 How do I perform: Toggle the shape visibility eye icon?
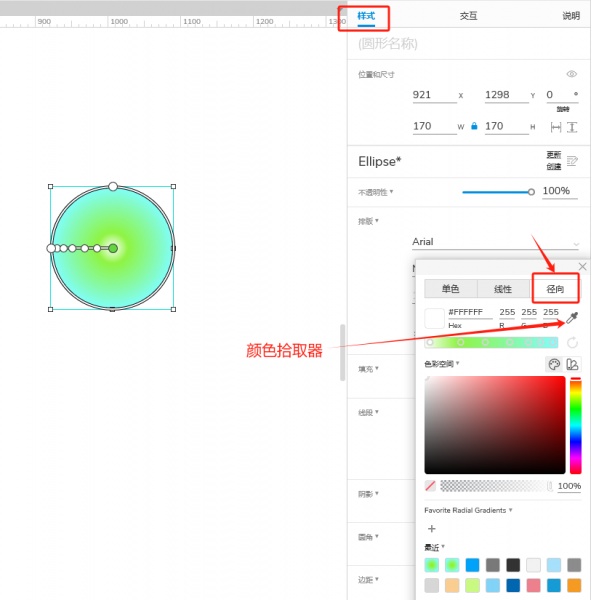pos(571,74)
